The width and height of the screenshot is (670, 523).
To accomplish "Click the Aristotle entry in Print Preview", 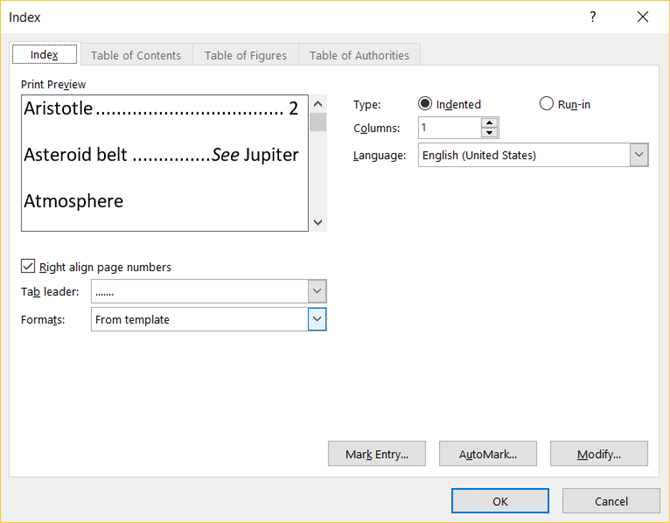I will coord(161,109).
